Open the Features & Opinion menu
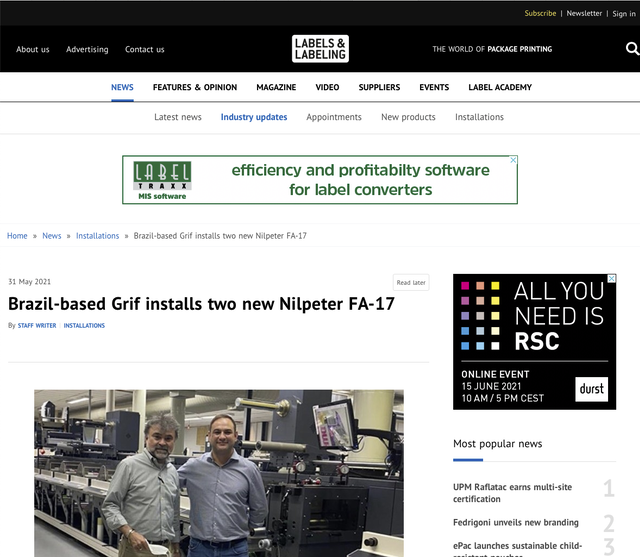640x557 pixels. coord(195,87)
